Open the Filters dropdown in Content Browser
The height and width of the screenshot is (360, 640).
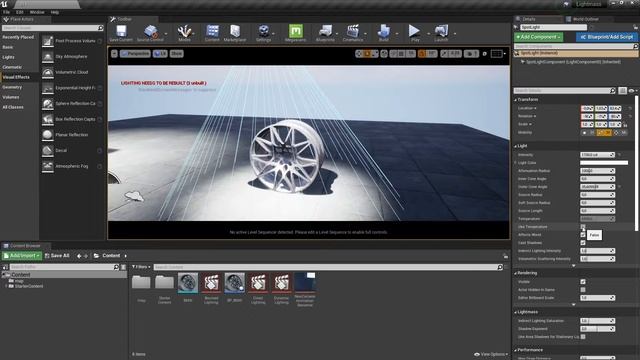(x=141, y=267)
